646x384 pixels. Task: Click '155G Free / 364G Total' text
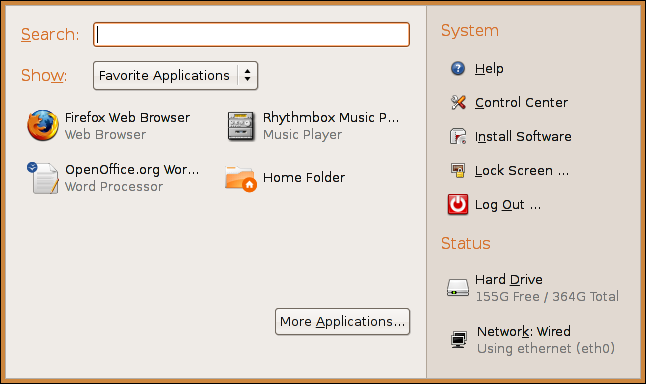coord(547,296)
